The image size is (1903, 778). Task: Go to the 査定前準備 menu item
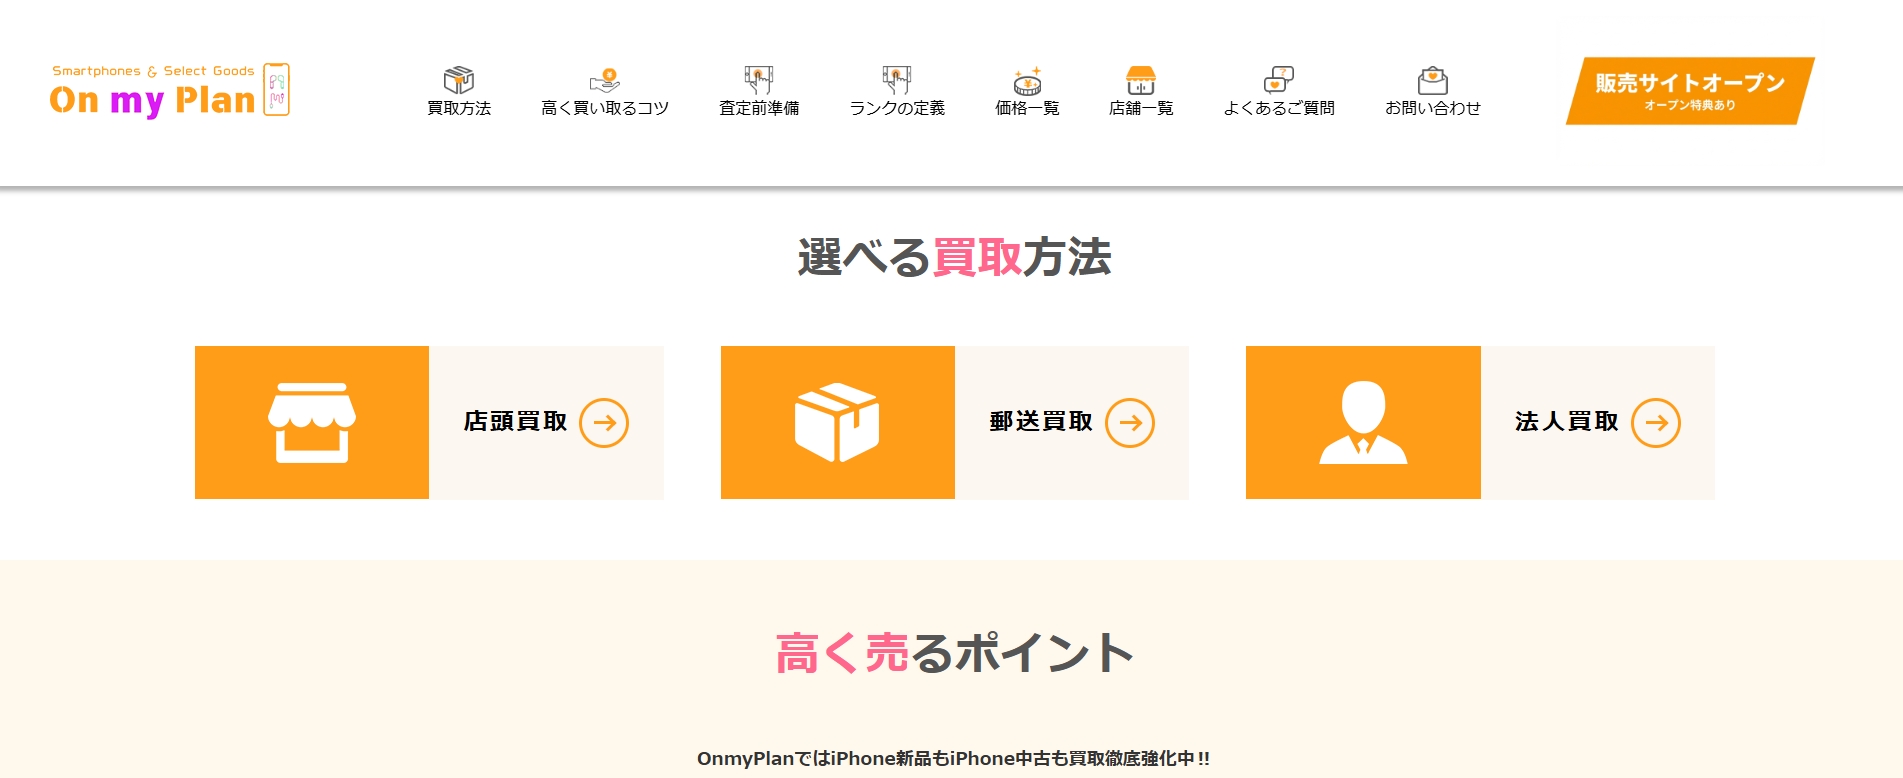point(759,108)
